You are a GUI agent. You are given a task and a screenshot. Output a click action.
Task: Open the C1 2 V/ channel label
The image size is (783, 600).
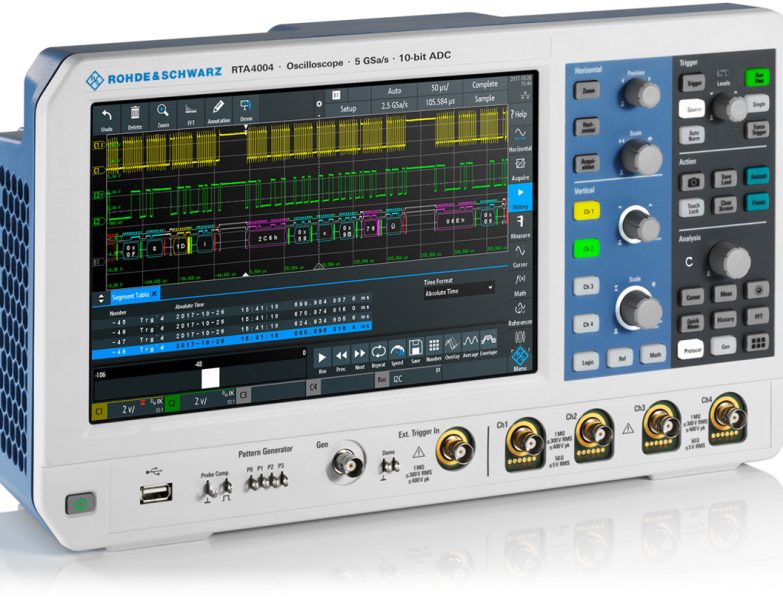tap(128, 409)
